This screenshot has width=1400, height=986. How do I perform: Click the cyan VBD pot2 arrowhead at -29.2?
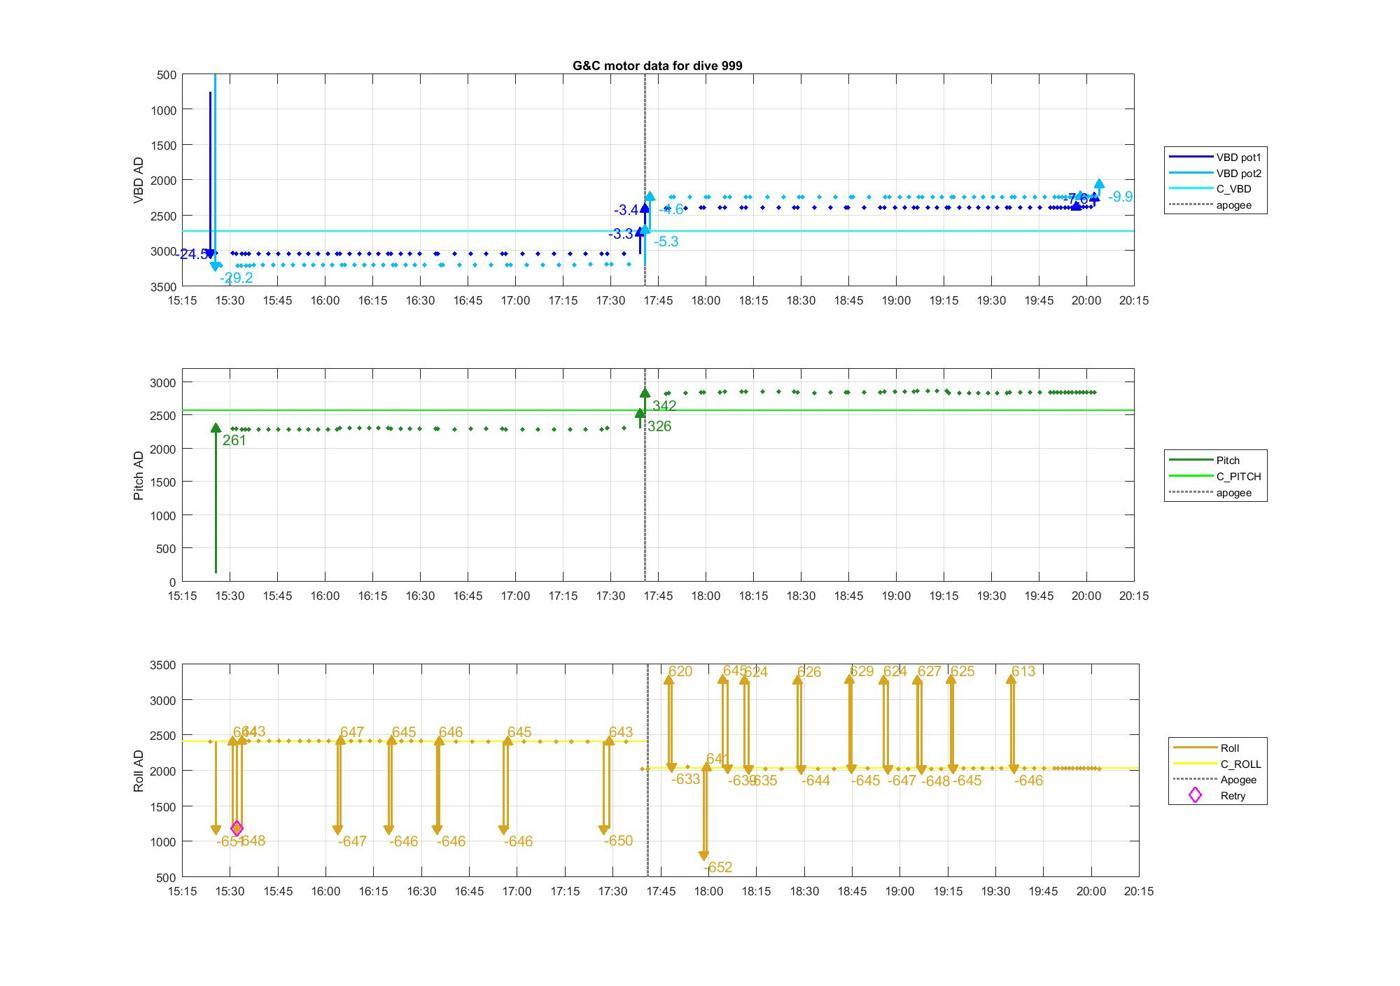[x=216, y=266]
